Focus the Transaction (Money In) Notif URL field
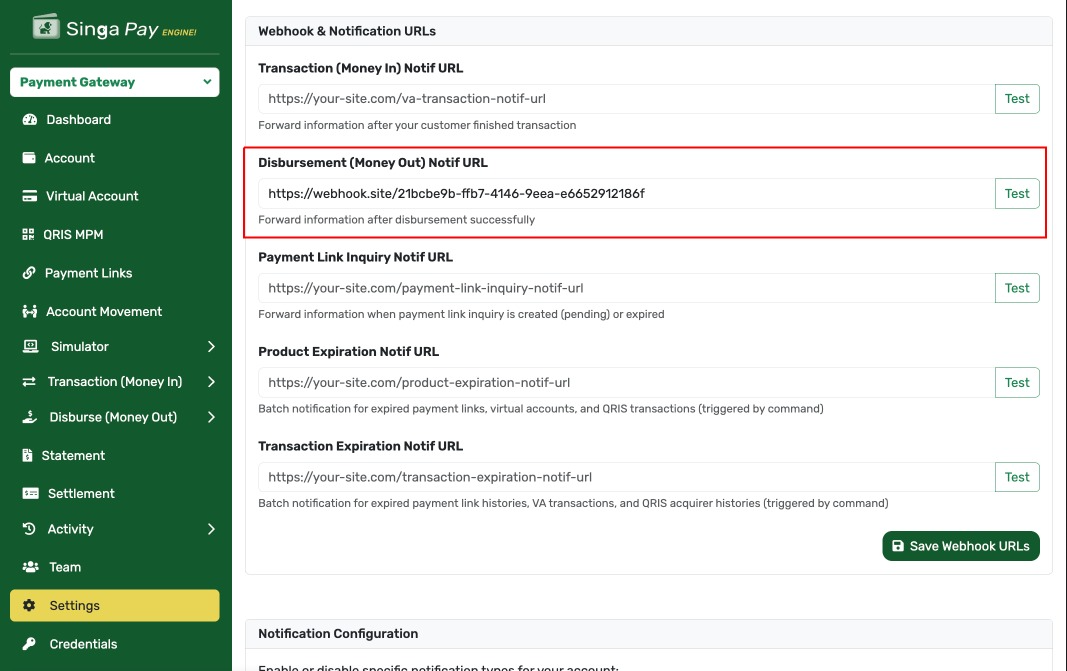This screenshot has width=1067, height=671. [x=626, y=99]
